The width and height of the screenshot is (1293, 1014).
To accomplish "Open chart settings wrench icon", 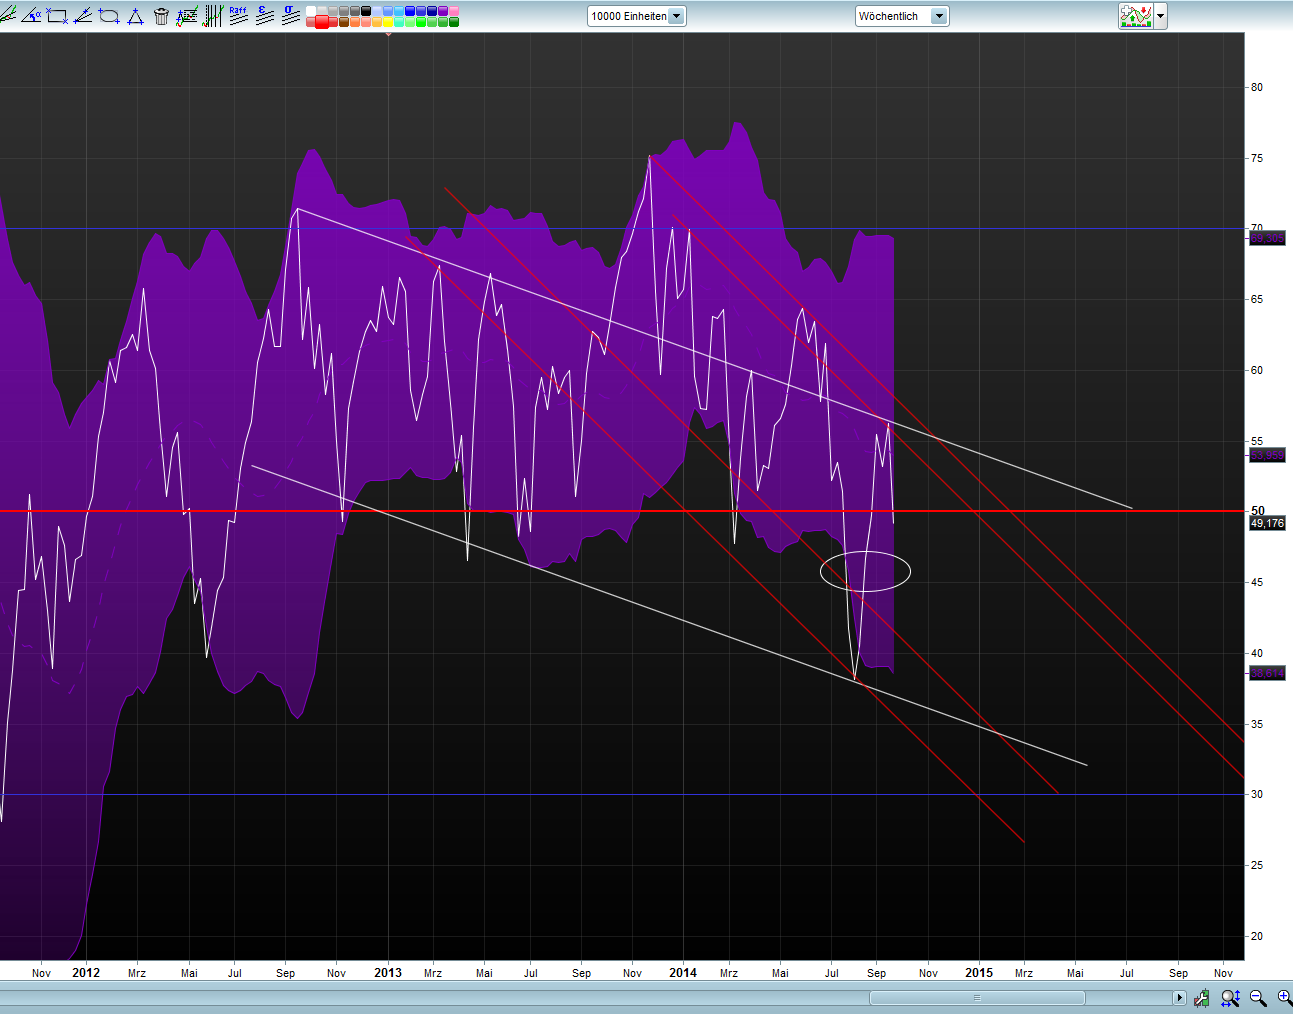I will (x=1202, y=998).
